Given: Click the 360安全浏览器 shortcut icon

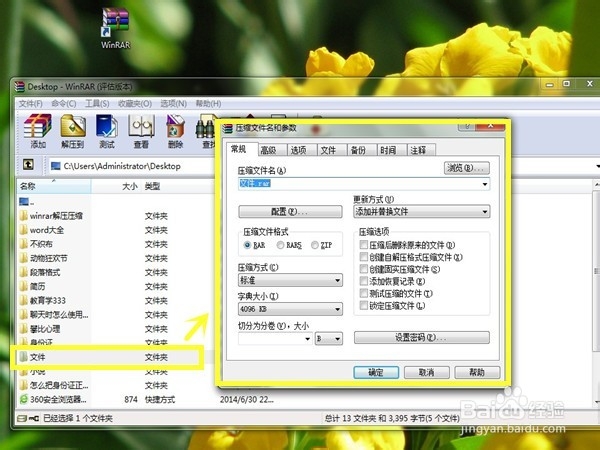Looking at the screenshot, I should [x=24, y=399].
